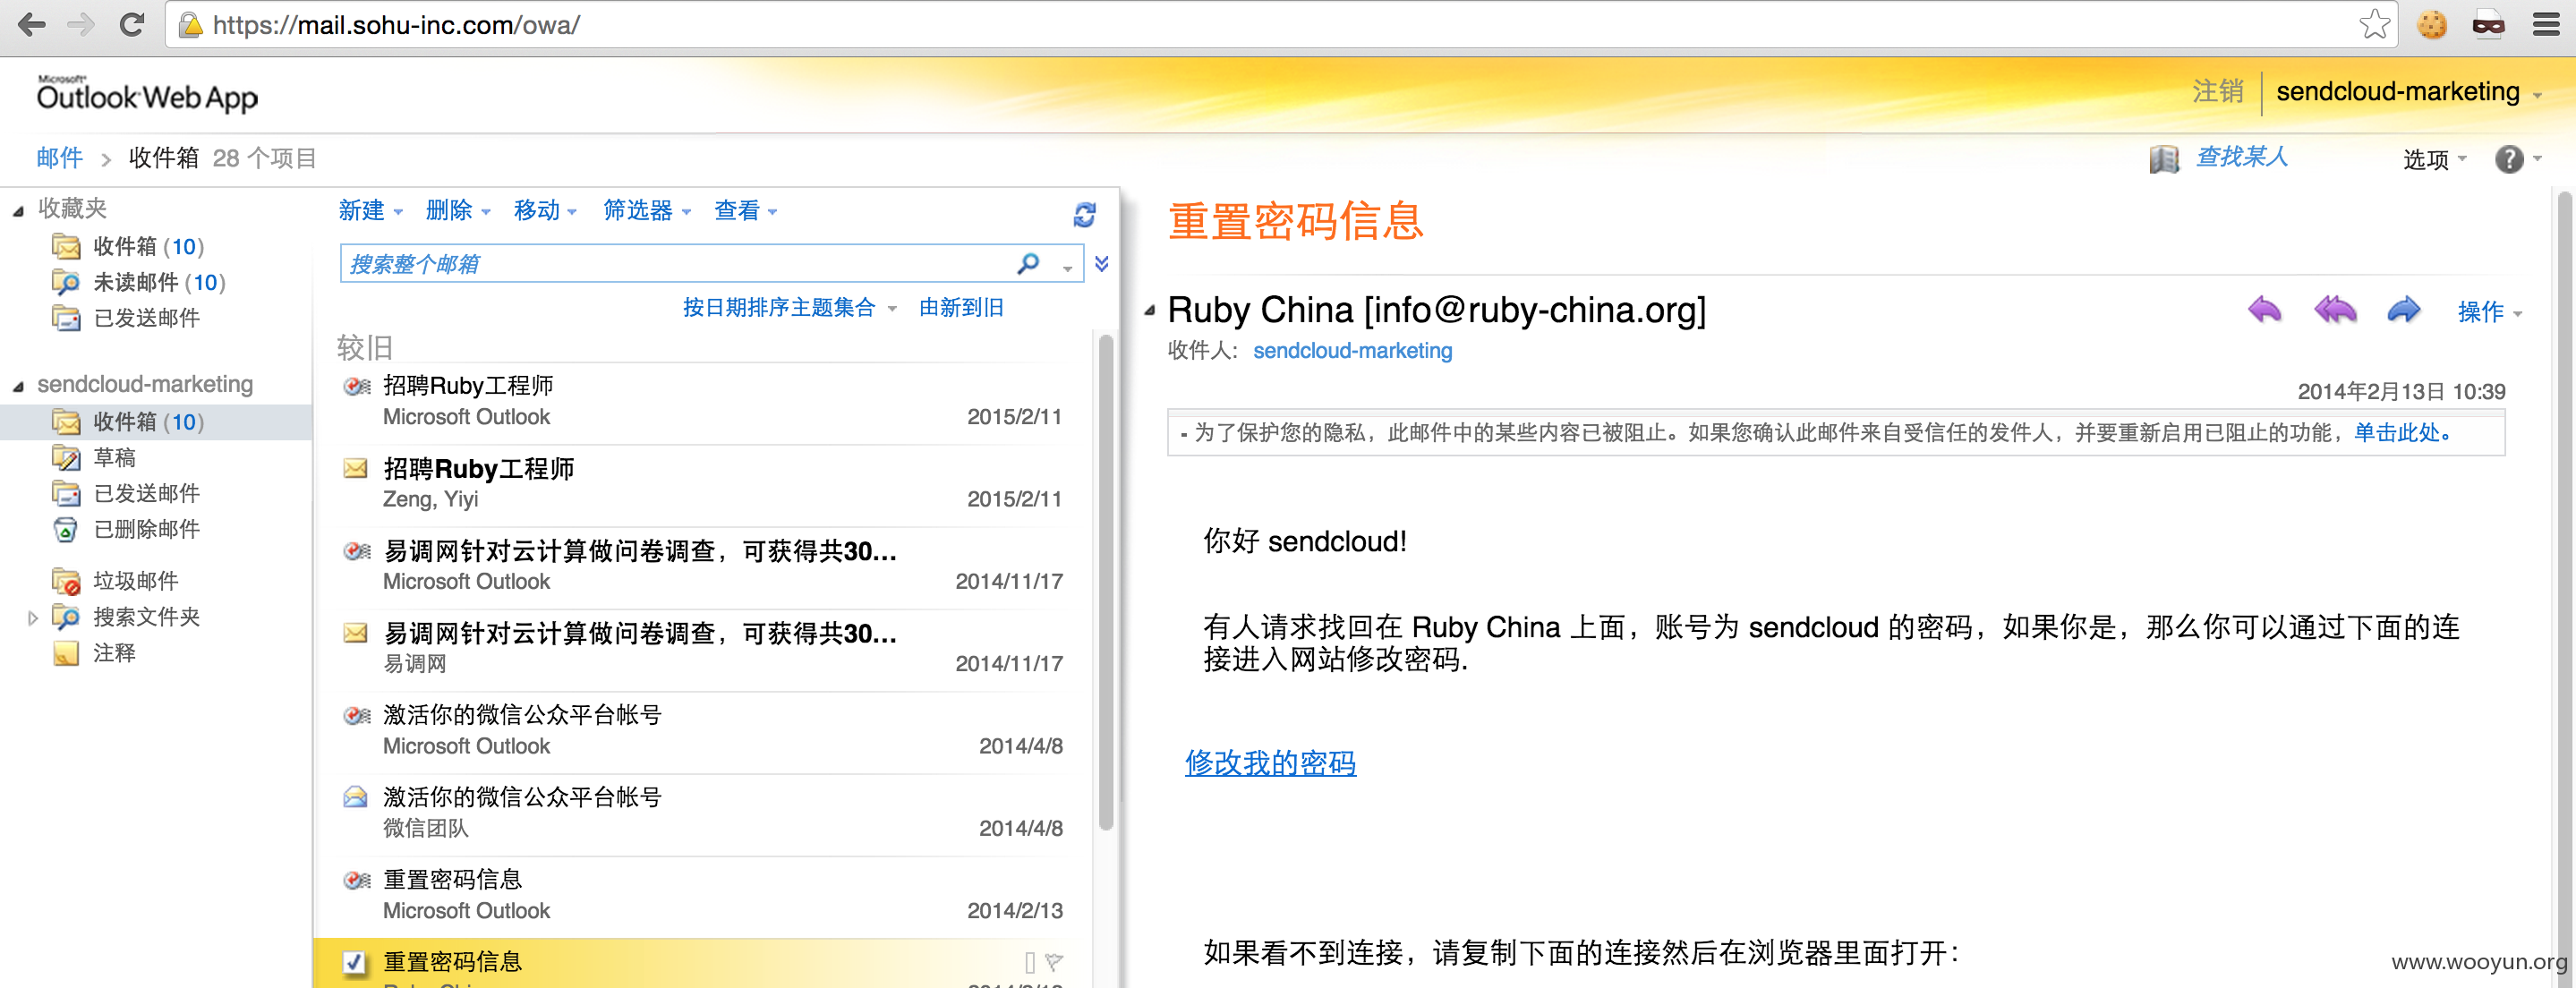Refresh the mailbox with the refresh icon
2576x988 pixels.
pos(1084,213)
